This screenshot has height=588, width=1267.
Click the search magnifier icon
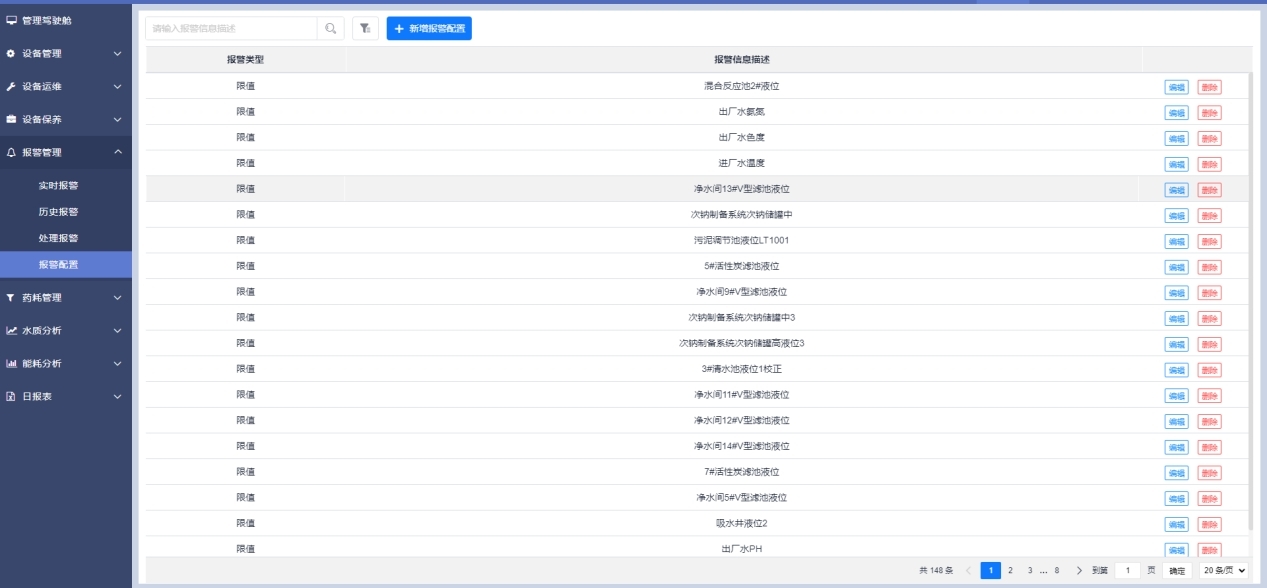pos(331,29)
